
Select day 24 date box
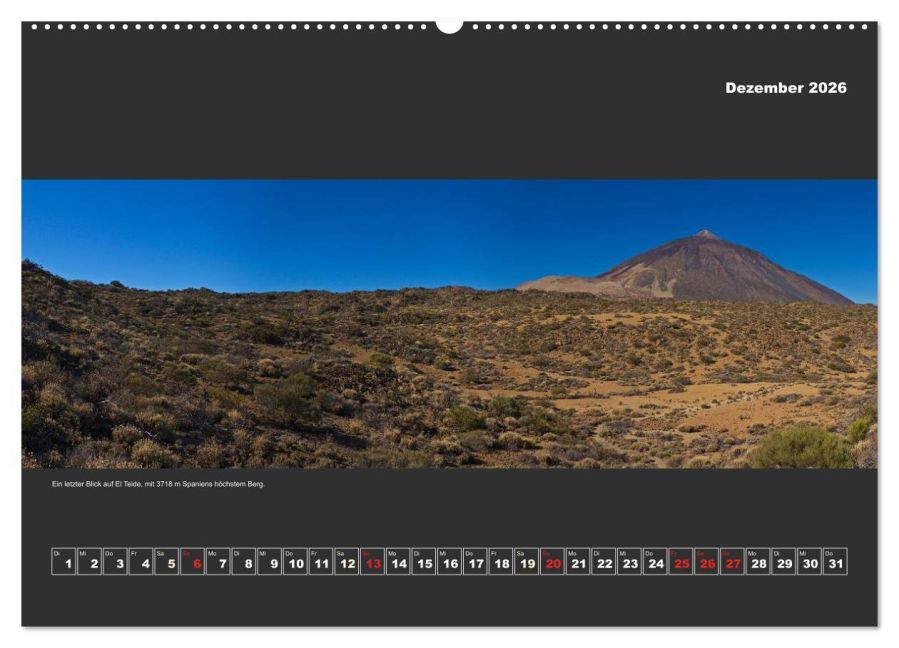[655, 561]
